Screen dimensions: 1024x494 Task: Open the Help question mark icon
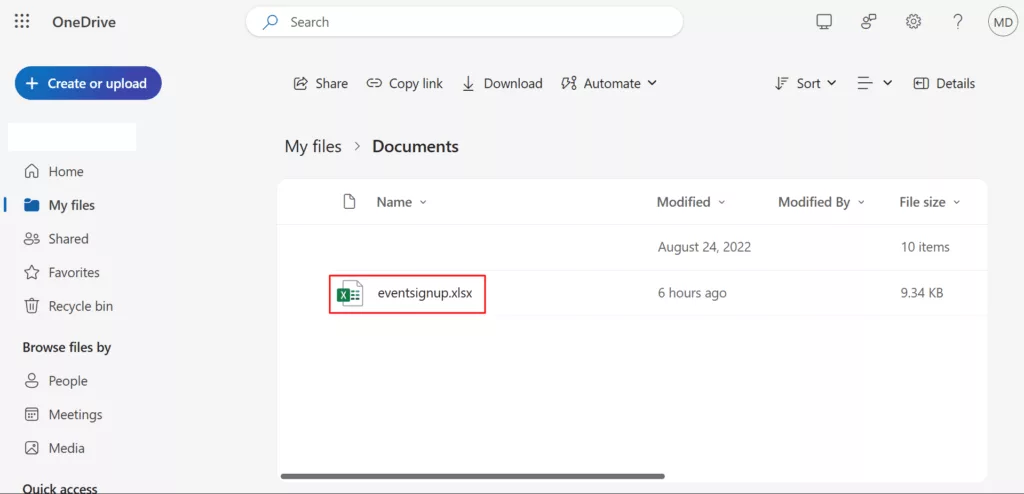[x=957, y=22]
